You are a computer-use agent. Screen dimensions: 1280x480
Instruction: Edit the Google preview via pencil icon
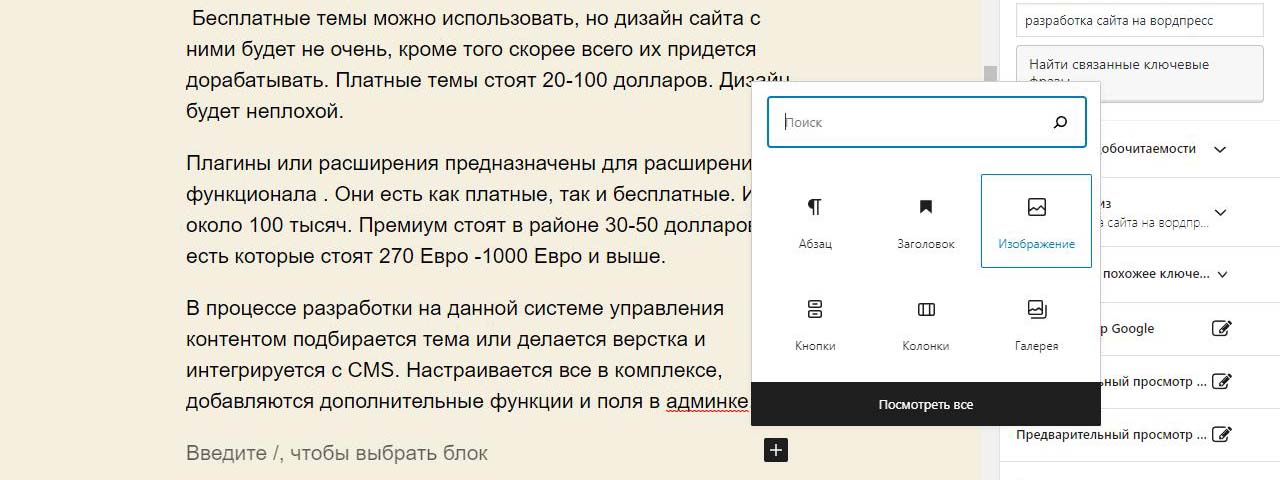[x=1221, y=328]
